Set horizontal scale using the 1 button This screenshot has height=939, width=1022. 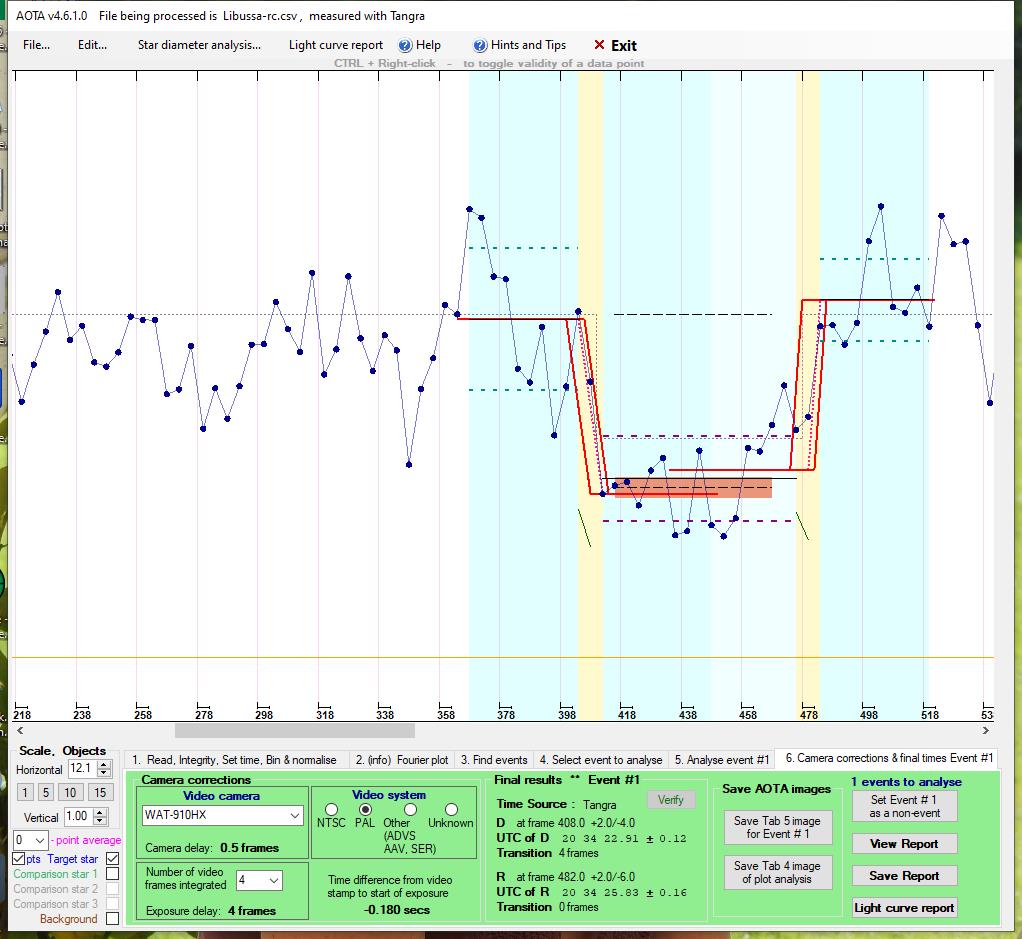pyautogui.click(x=25, y=792)
